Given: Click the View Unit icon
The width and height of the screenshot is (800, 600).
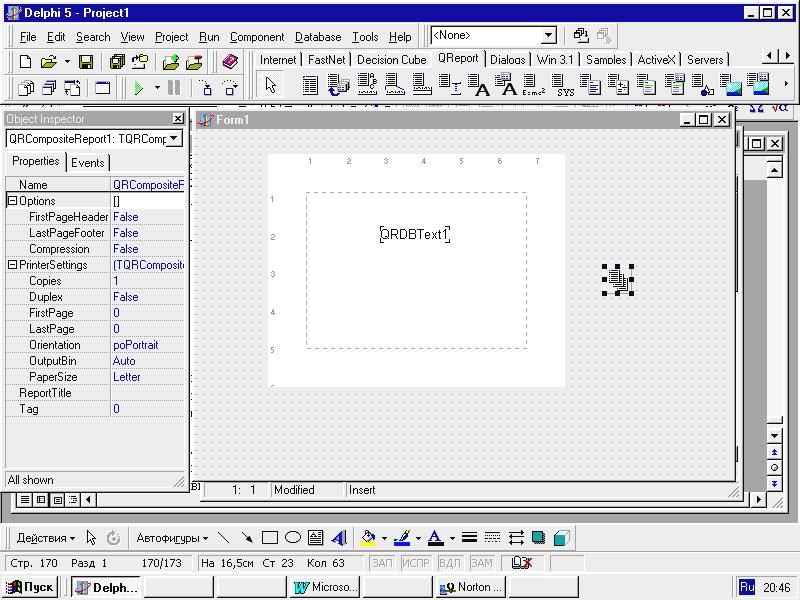Looking at the screenshot, I should coord(26,88).
